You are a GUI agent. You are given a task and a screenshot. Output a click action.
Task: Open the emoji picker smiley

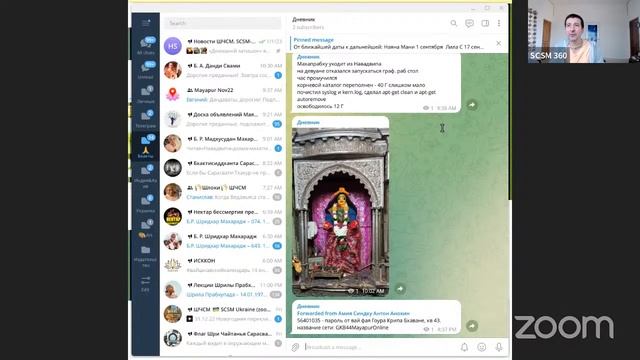pos(482,347)
